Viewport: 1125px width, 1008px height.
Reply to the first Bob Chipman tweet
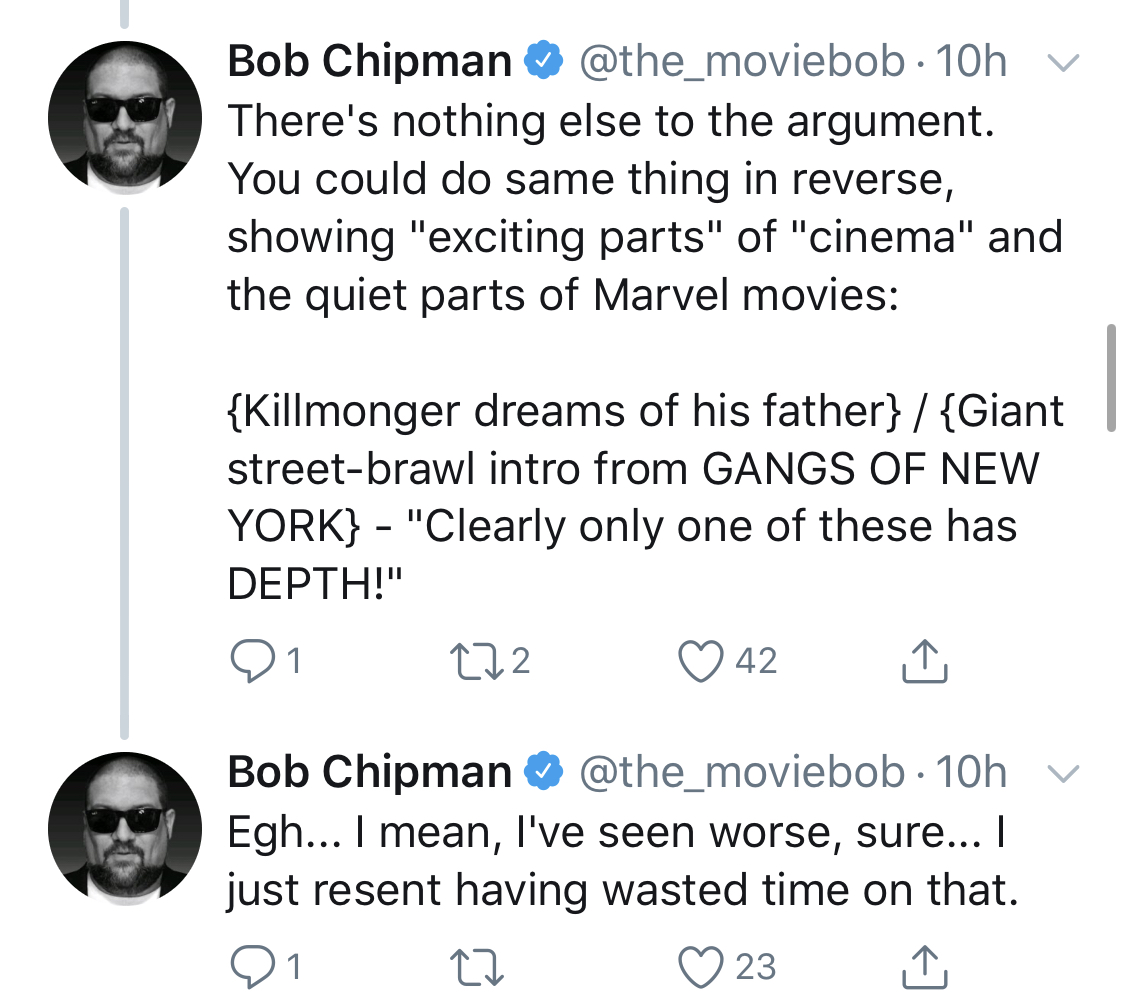click(x=253, y=661)
